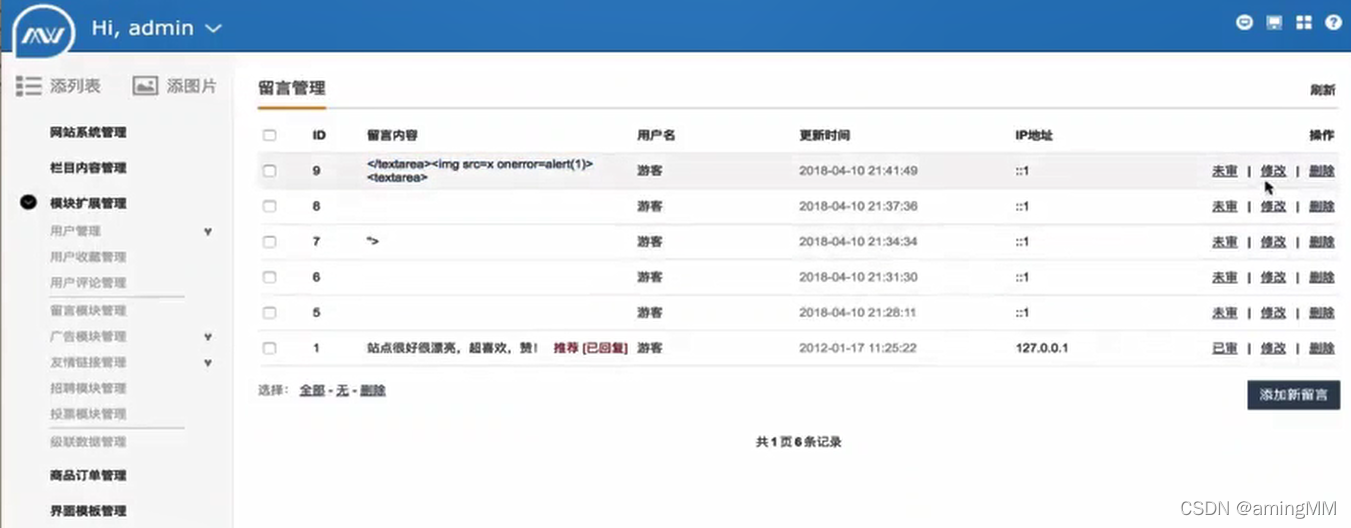This screenshot has width=1351, height=528.
Task: Go to 投票模块管理
Action: (x=88, y=414)
